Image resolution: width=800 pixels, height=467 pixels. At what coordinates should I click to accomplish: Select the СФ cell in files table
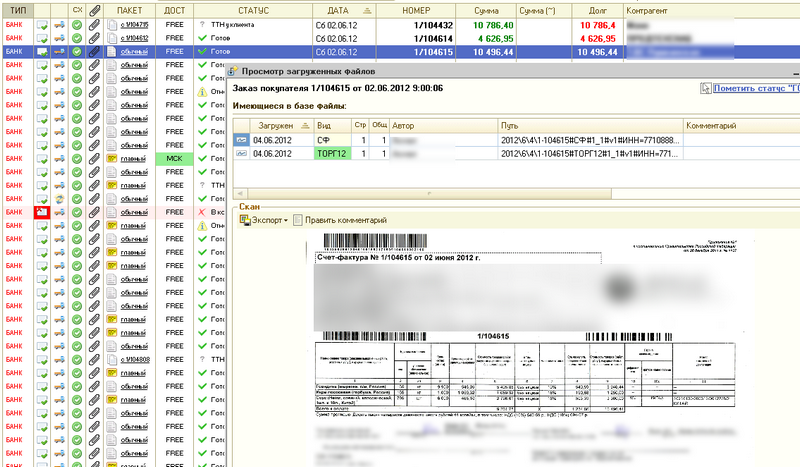[333, 140]
